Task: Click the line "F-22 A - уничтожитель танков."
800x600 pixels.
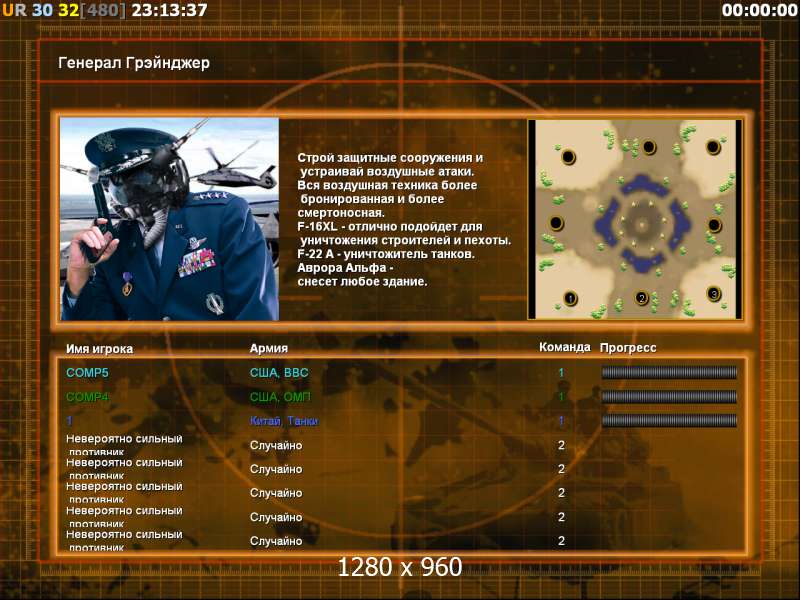Action: pos(386,254)
